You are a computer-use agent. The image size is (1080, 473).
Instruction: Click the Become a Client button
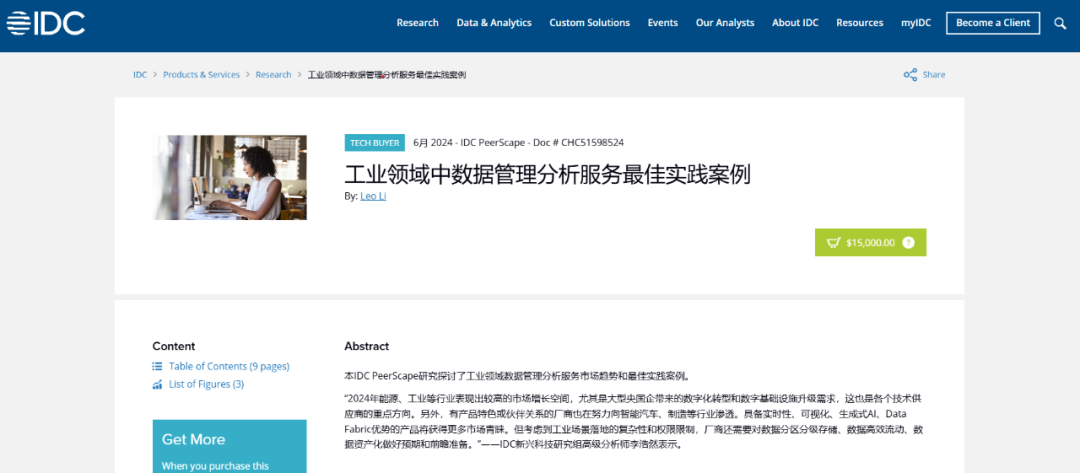(993, 23)
